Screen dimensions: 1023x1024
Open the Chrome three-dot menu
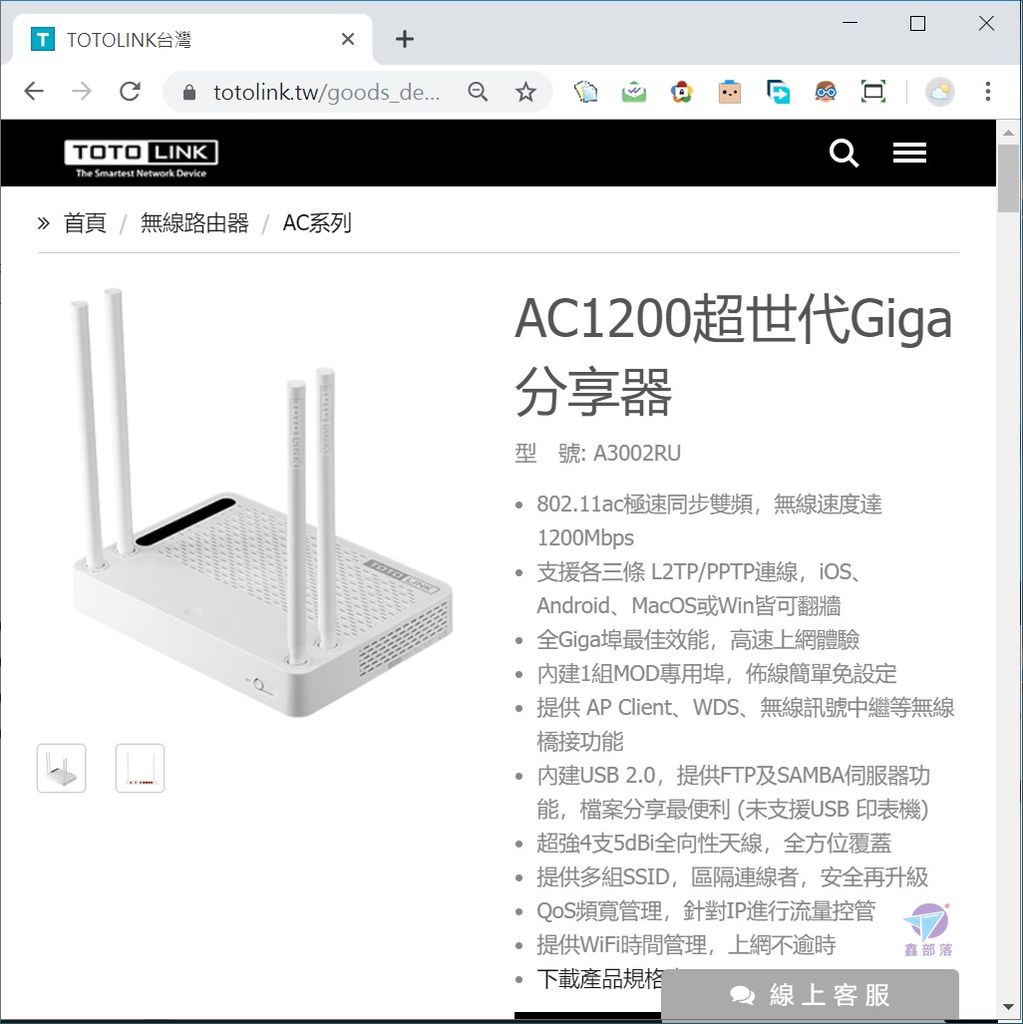click(988, 91)
